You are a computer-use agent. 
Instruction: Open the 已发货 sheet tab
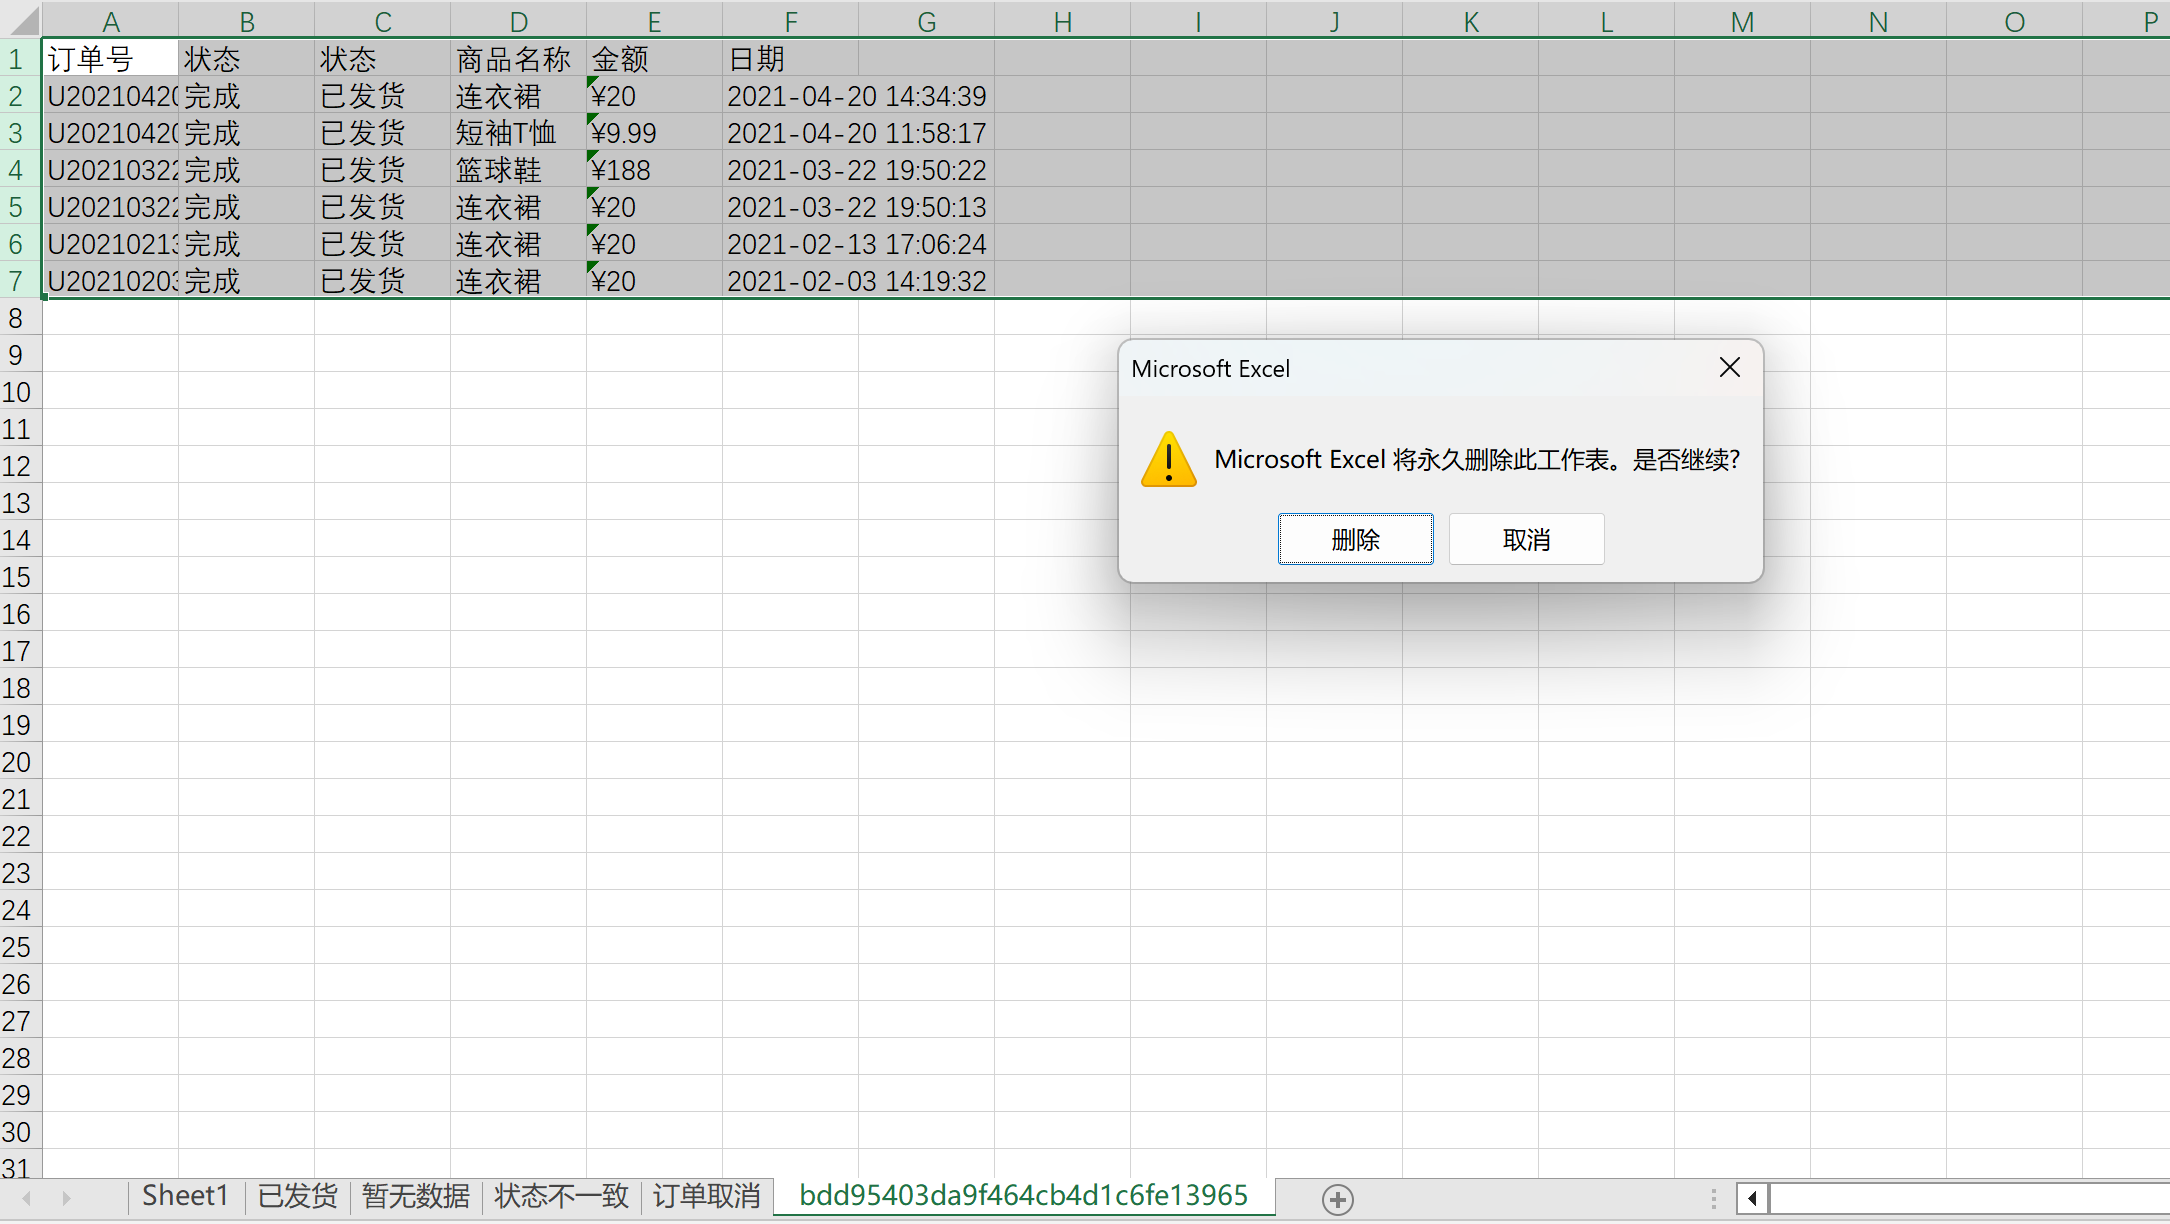click(297, 1196)
